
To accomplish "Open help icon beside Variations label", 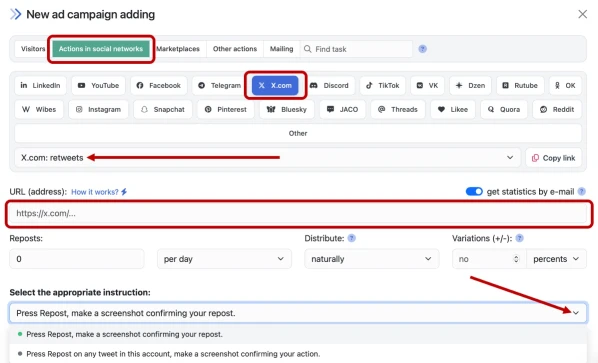I will (519, 238).
